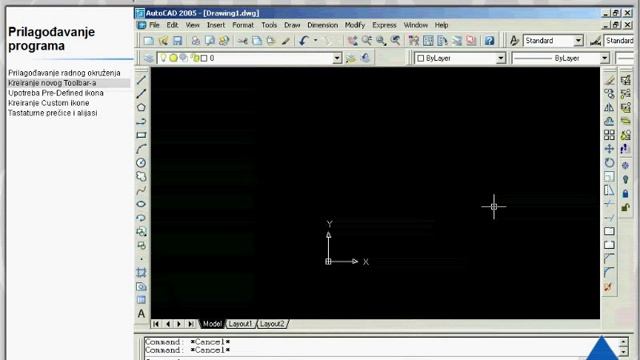Click command window scroll up arrow
Screen dimensions: 640x360
tap(624, 342)
